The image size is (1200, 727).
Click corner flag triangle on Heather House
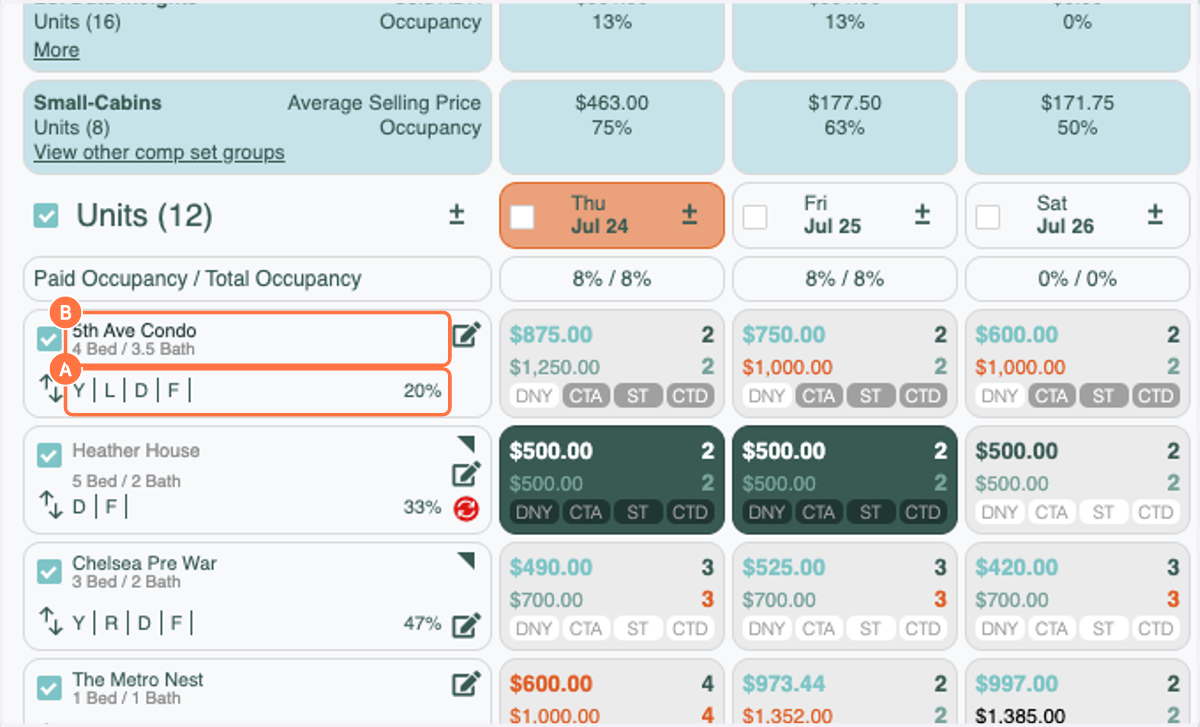[x=466, y=444]
